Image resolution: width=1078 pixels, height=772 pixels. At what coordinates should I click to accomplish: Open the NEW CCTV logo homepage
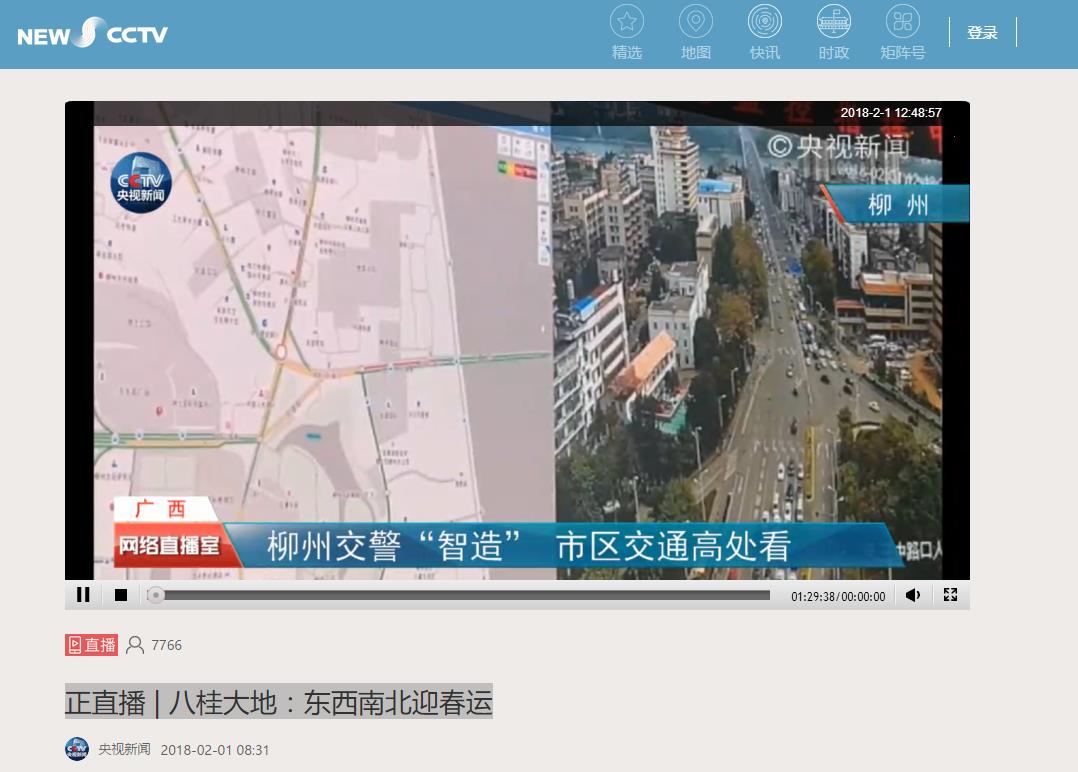click(x=92, y=33)
